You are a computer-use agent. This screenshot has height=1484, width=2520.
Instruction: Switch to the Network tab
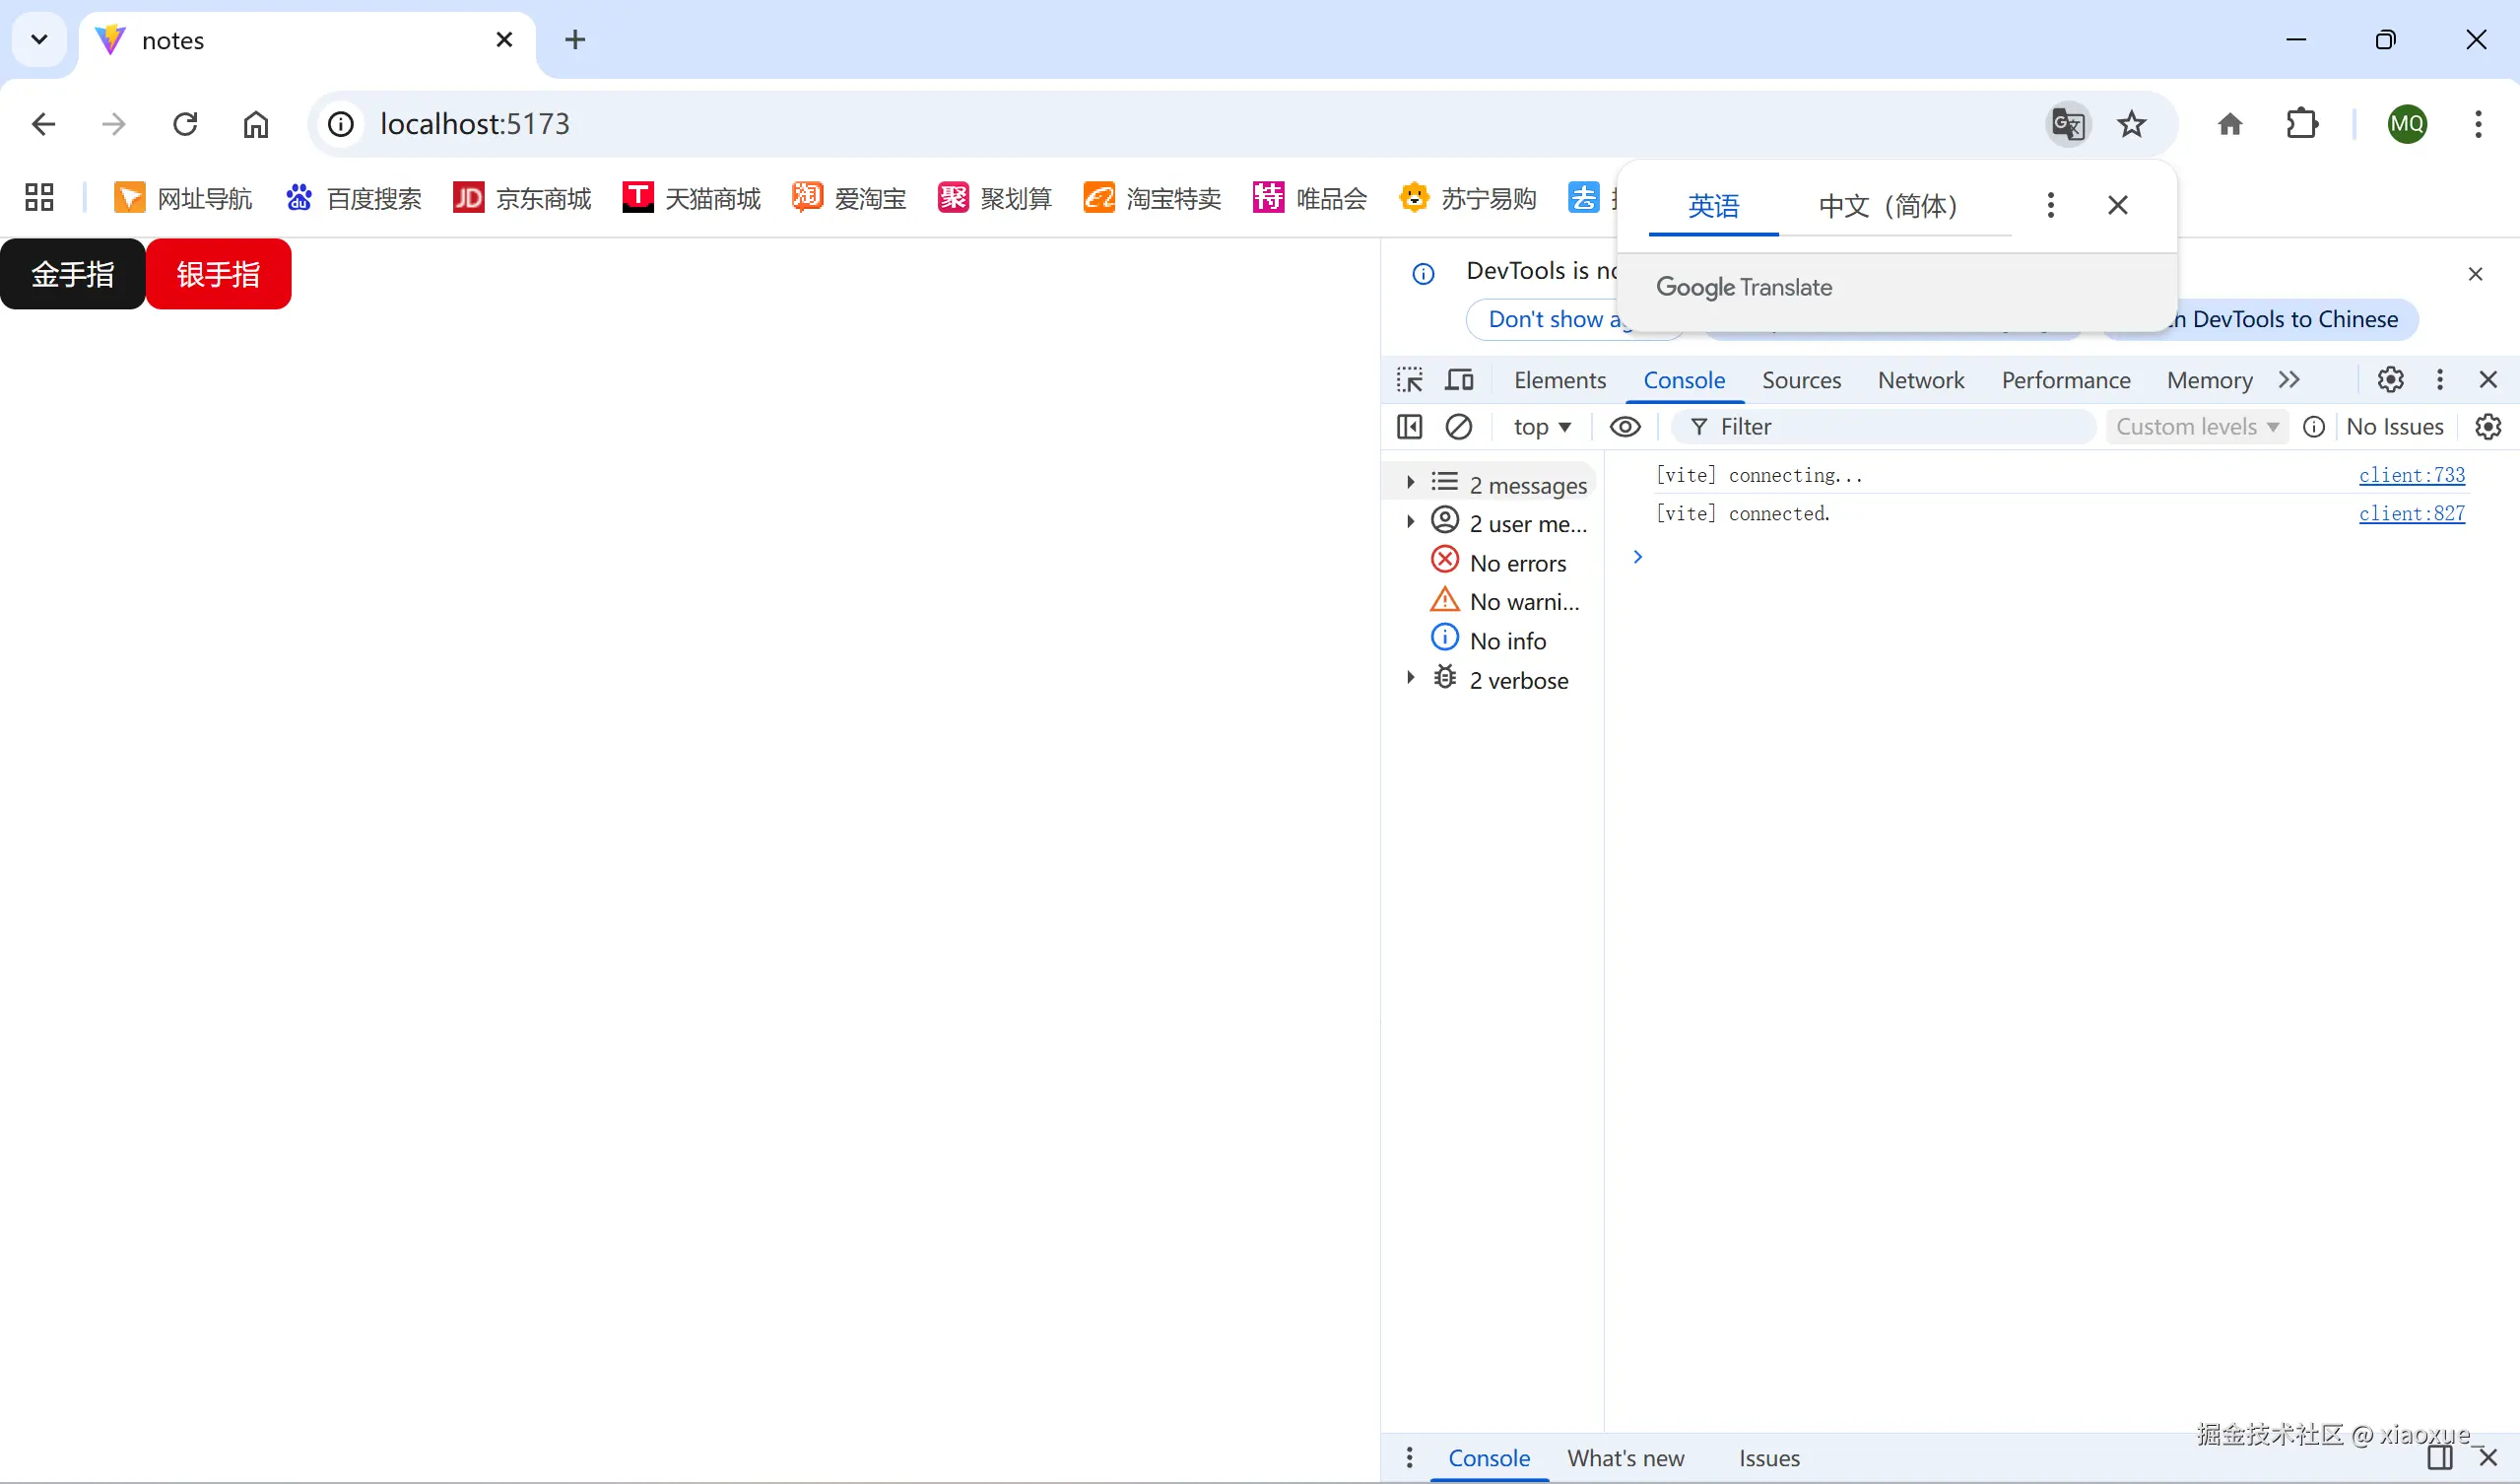coord(1920,380)
